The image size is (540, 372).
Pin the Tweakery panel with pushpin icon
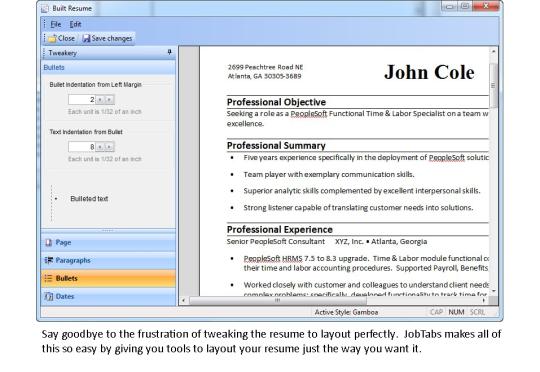coord(169,52)
